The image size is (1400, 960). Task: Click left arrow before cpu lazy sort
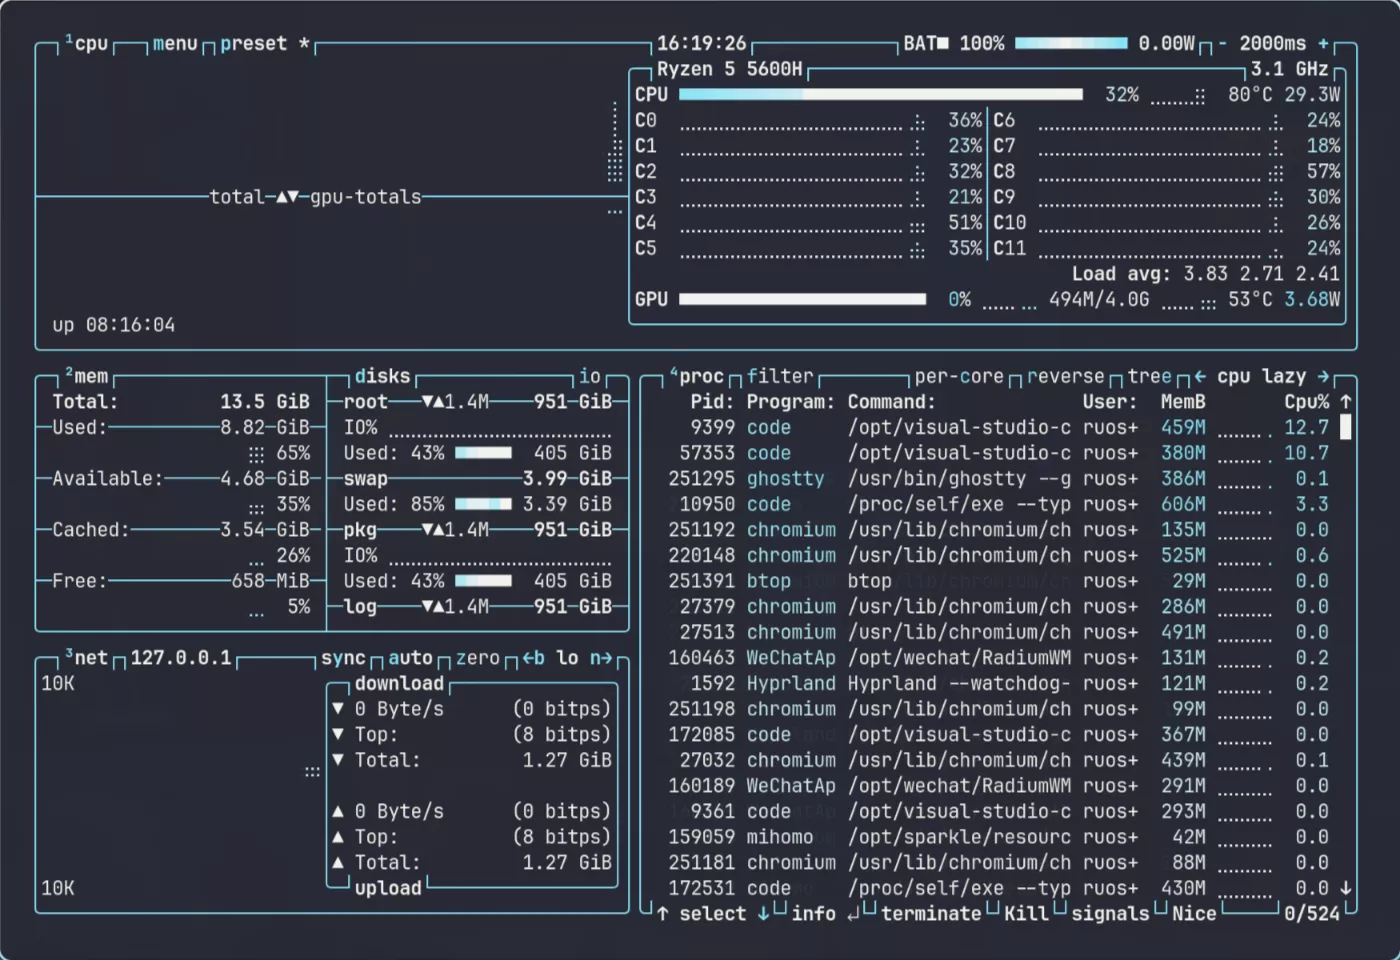click(x=1199, y=377)
